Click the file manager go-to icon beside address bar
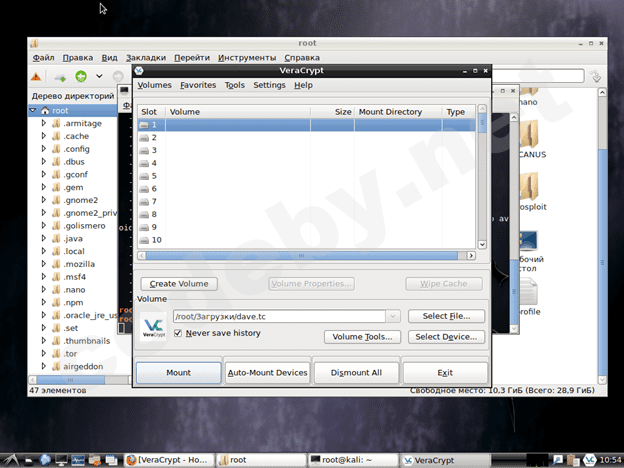This screenshot has width=624, height=468. click(596, 76)
